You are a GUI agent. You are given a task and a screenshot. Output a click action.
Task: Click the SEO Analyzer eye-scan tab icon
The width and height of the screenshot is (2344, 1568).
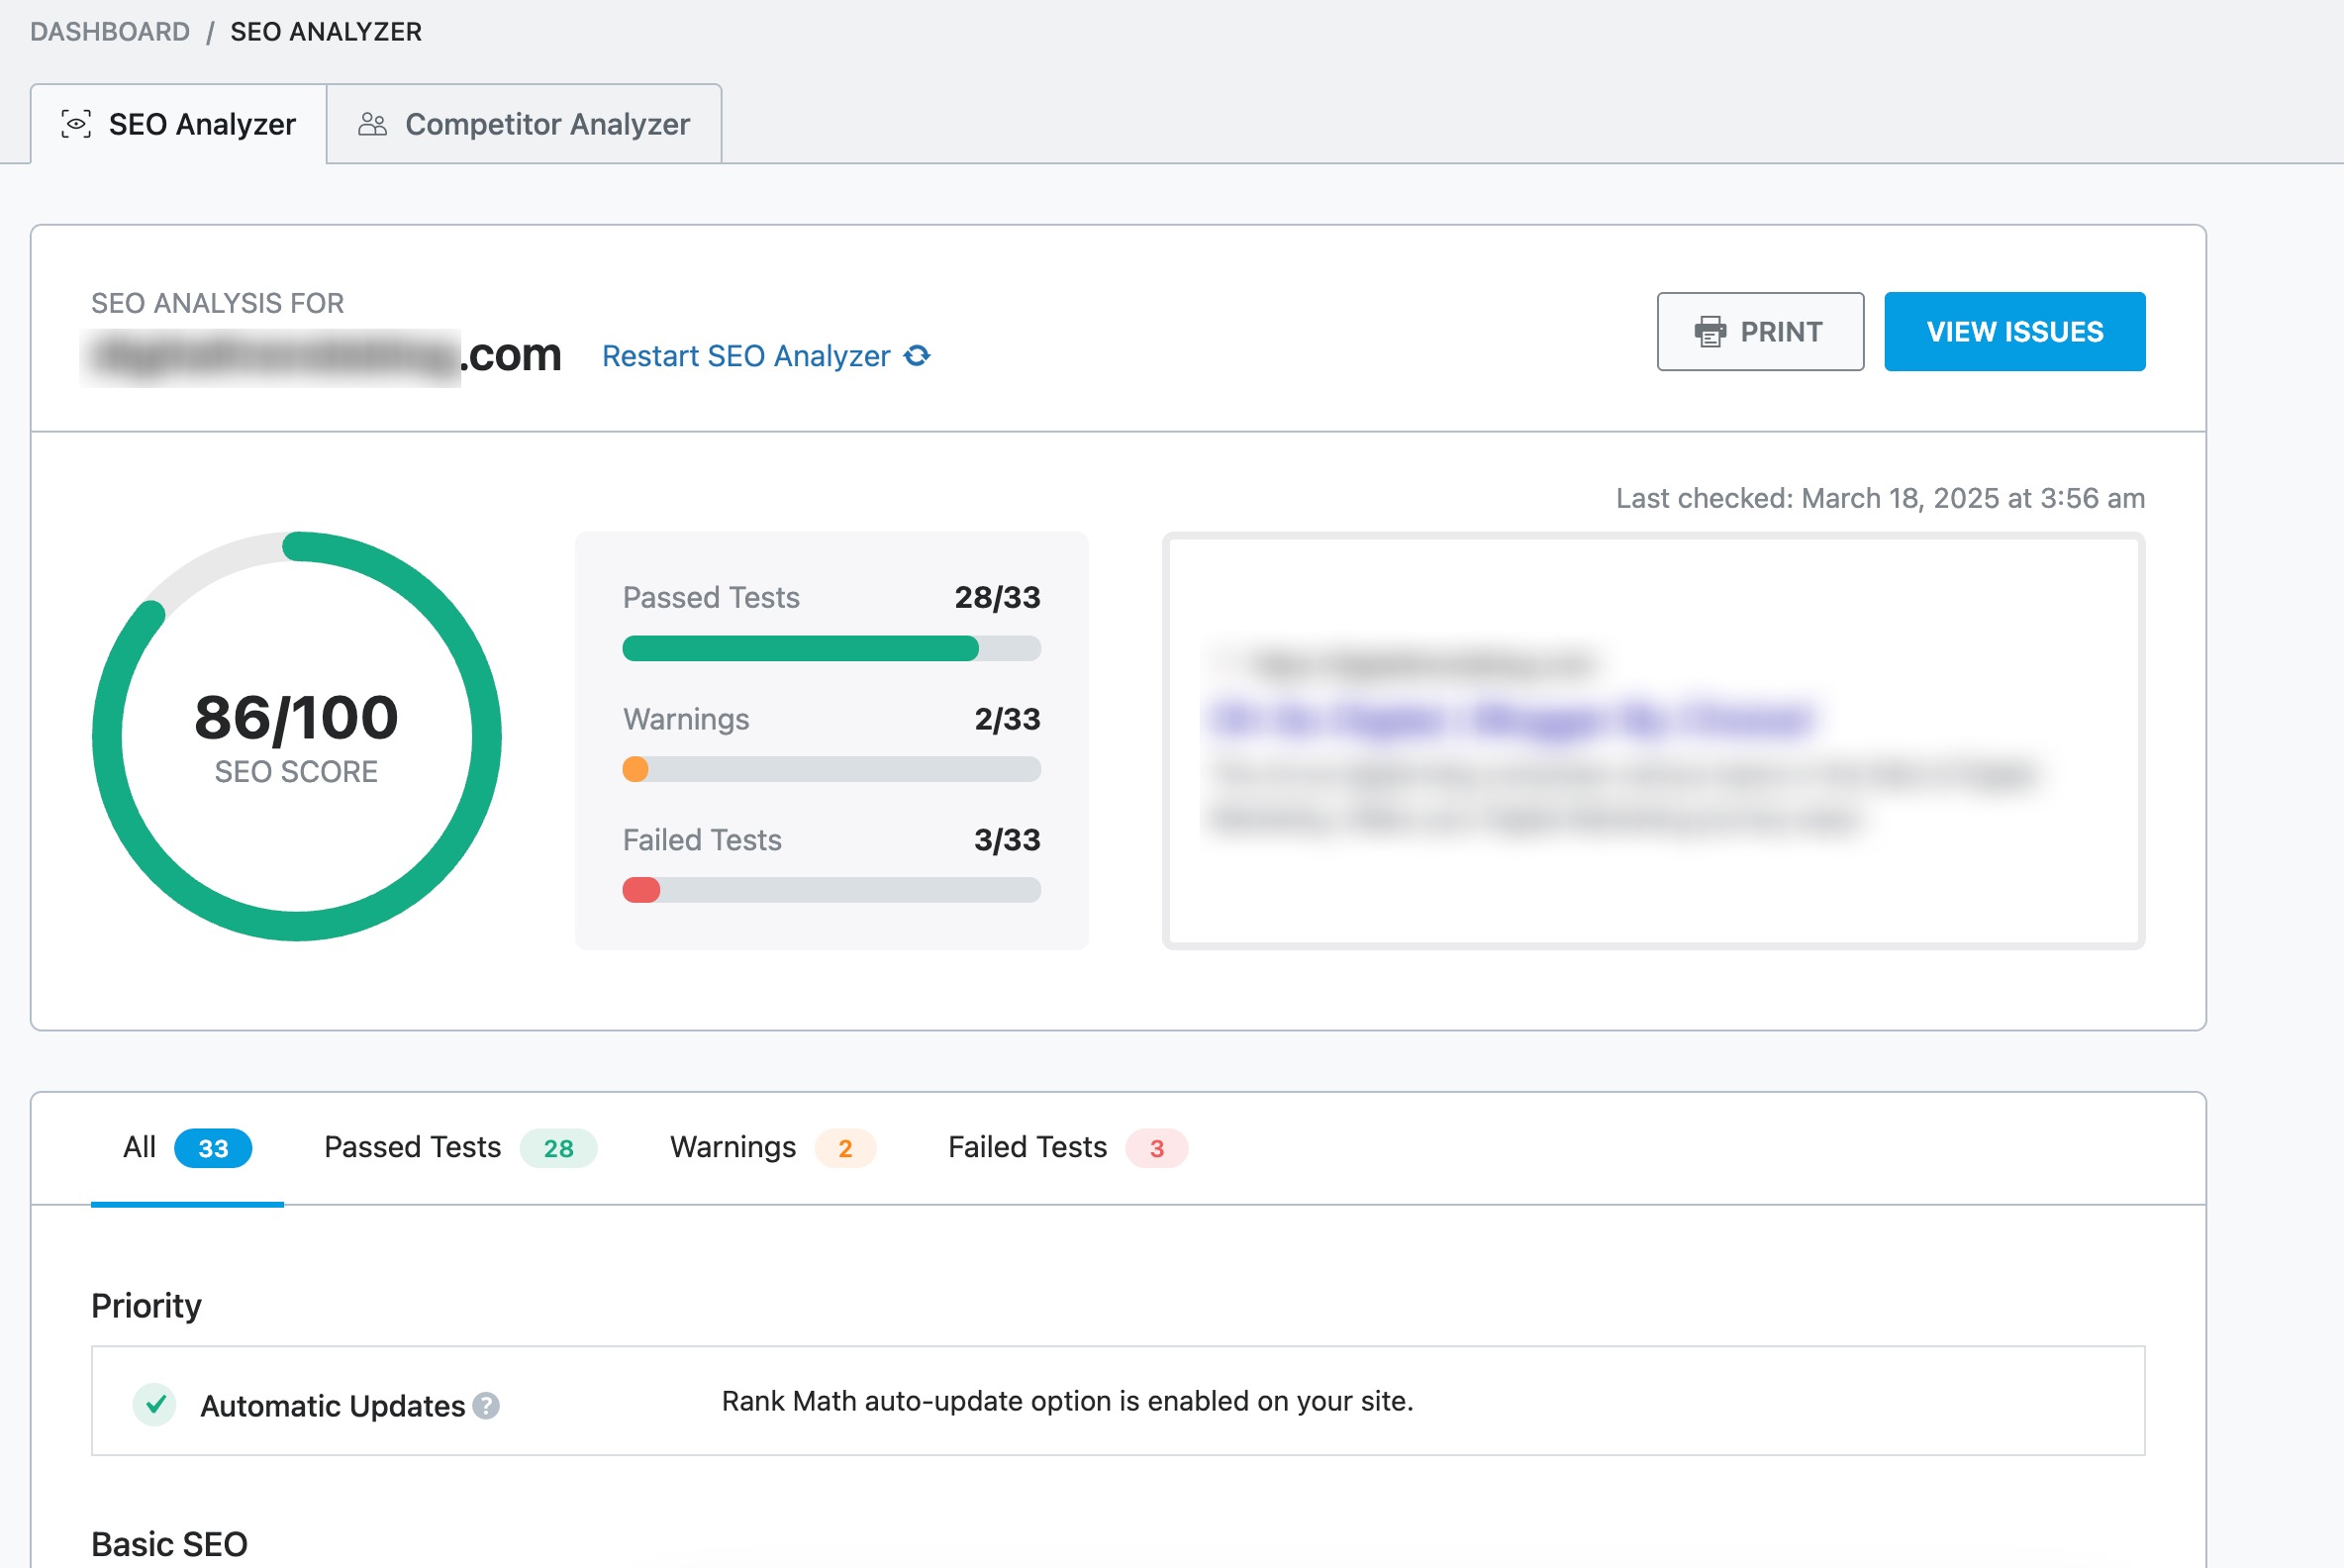[76, 124]
